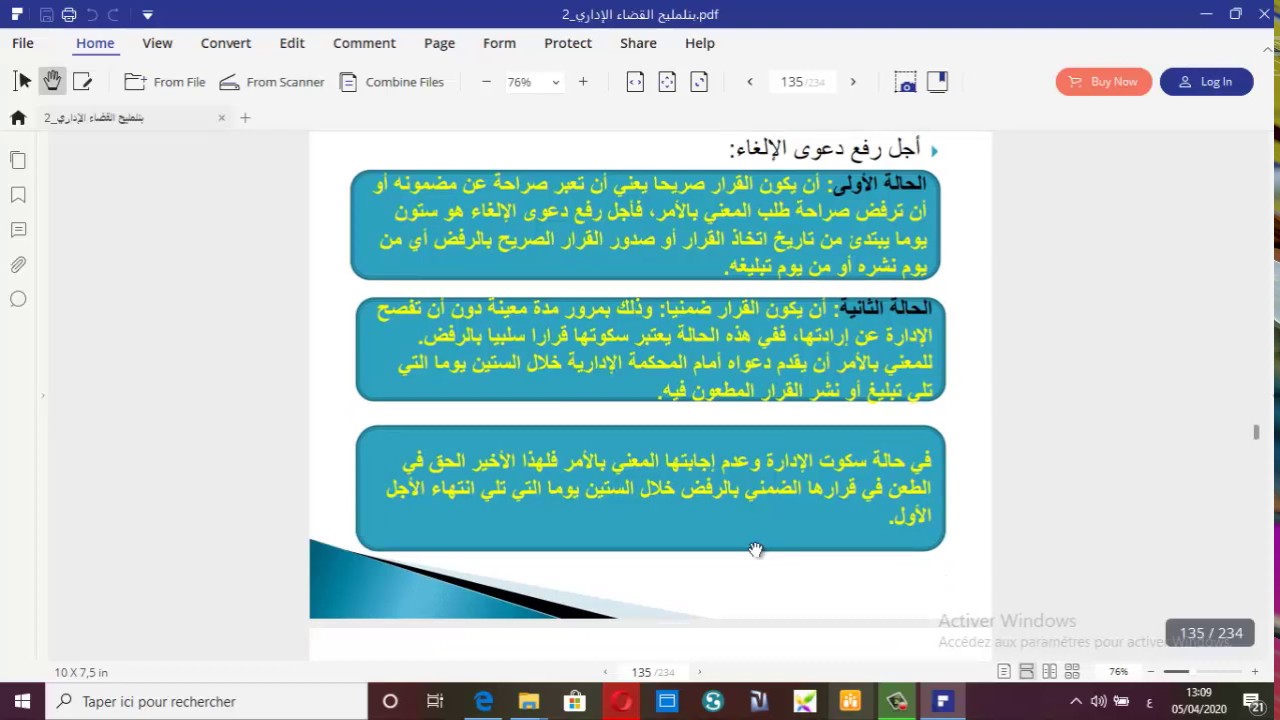Screen dimensions: 1280x720
Task: Zoom out with toolbar minus
Action: point(486,82)
